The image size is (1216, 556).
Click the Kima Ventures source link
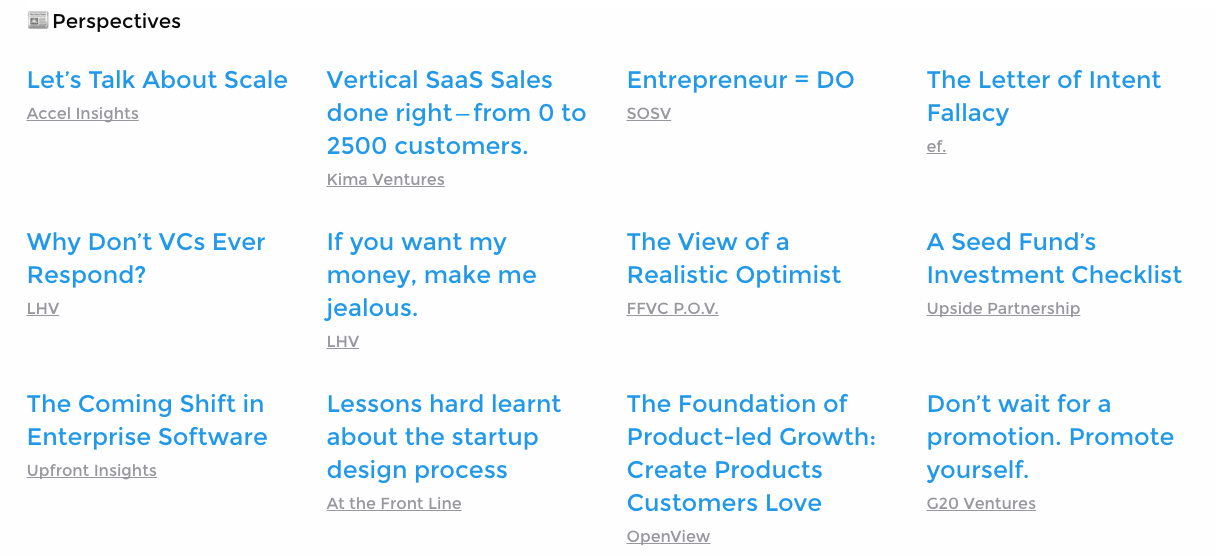pos(385,180)
